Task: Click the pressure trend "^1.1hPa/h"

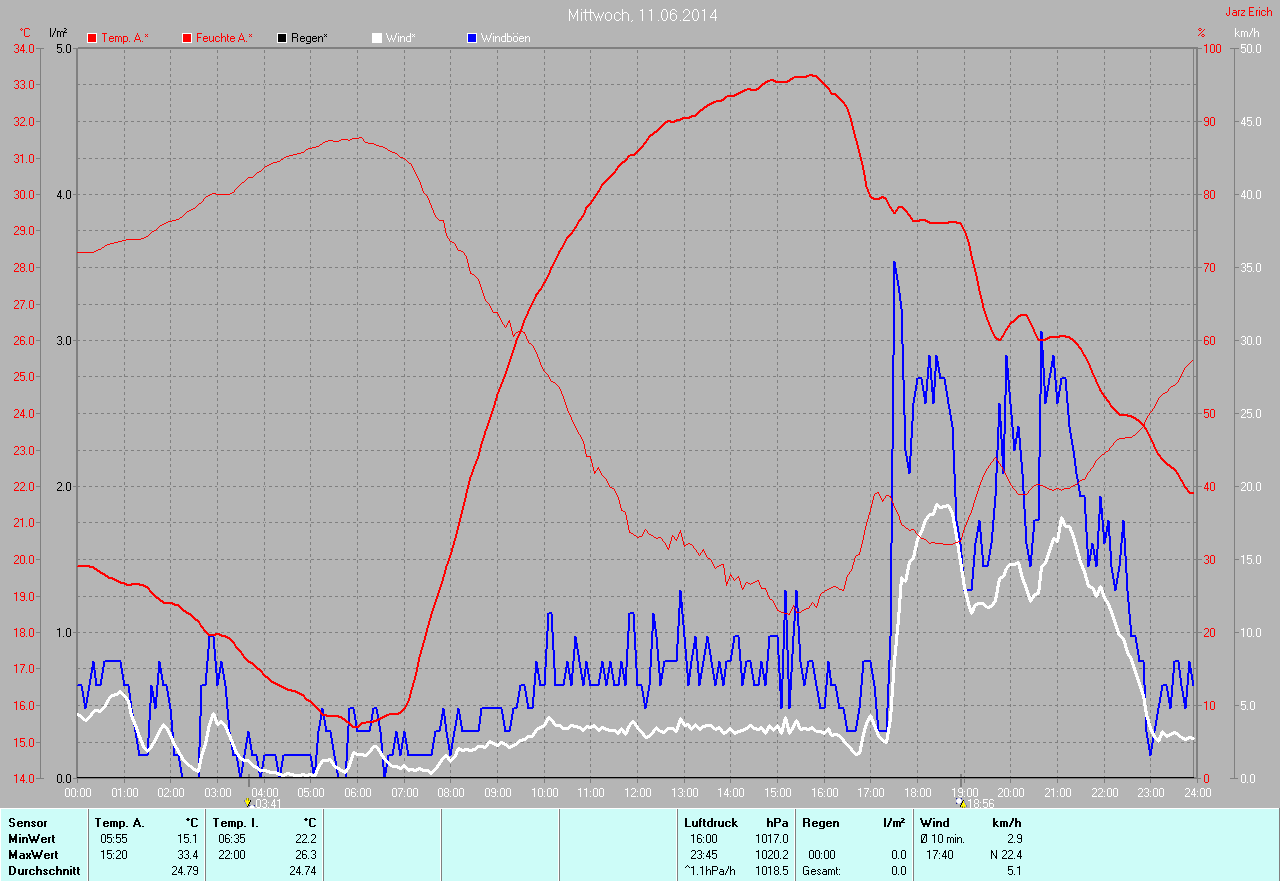Action: (x=709, y=871)
